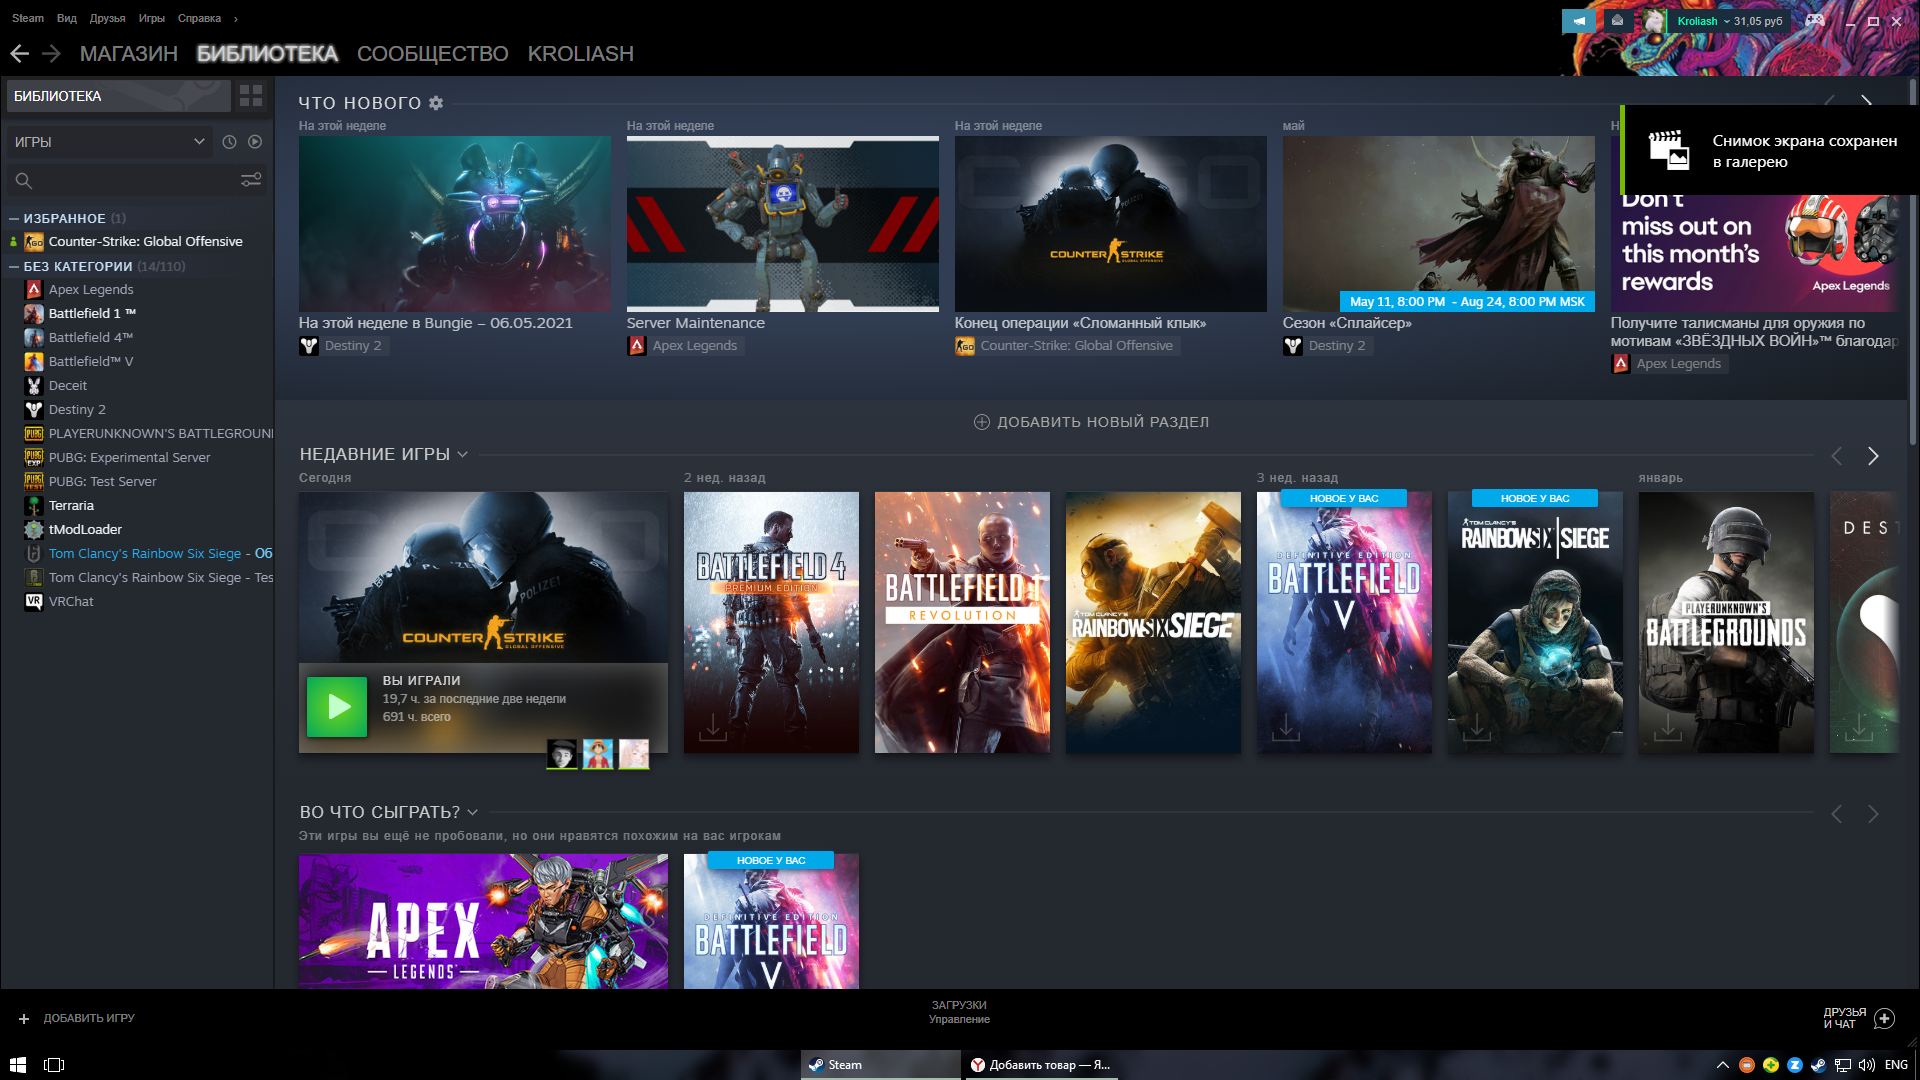1920x1080 pixels.
Task: Open friends and chat plus icon
Action: click(x=1884, y=1018)
